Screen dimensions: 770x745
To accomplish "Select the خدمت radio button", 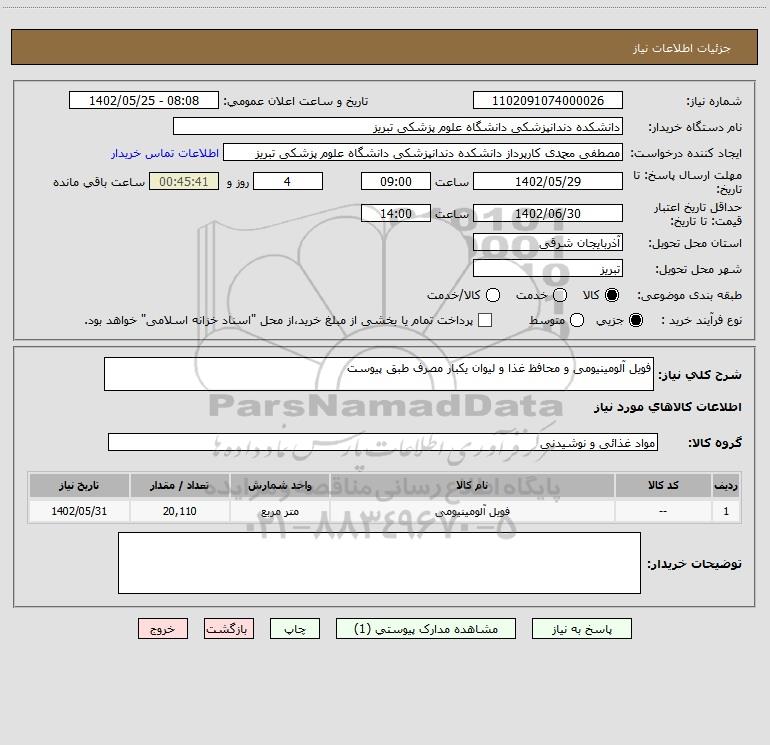I will pyautogui.click(x=560, y=295).
